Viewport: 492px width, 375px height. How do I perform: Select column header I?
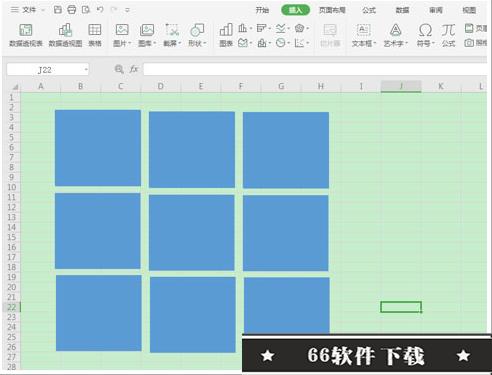[x=361, y=87]
